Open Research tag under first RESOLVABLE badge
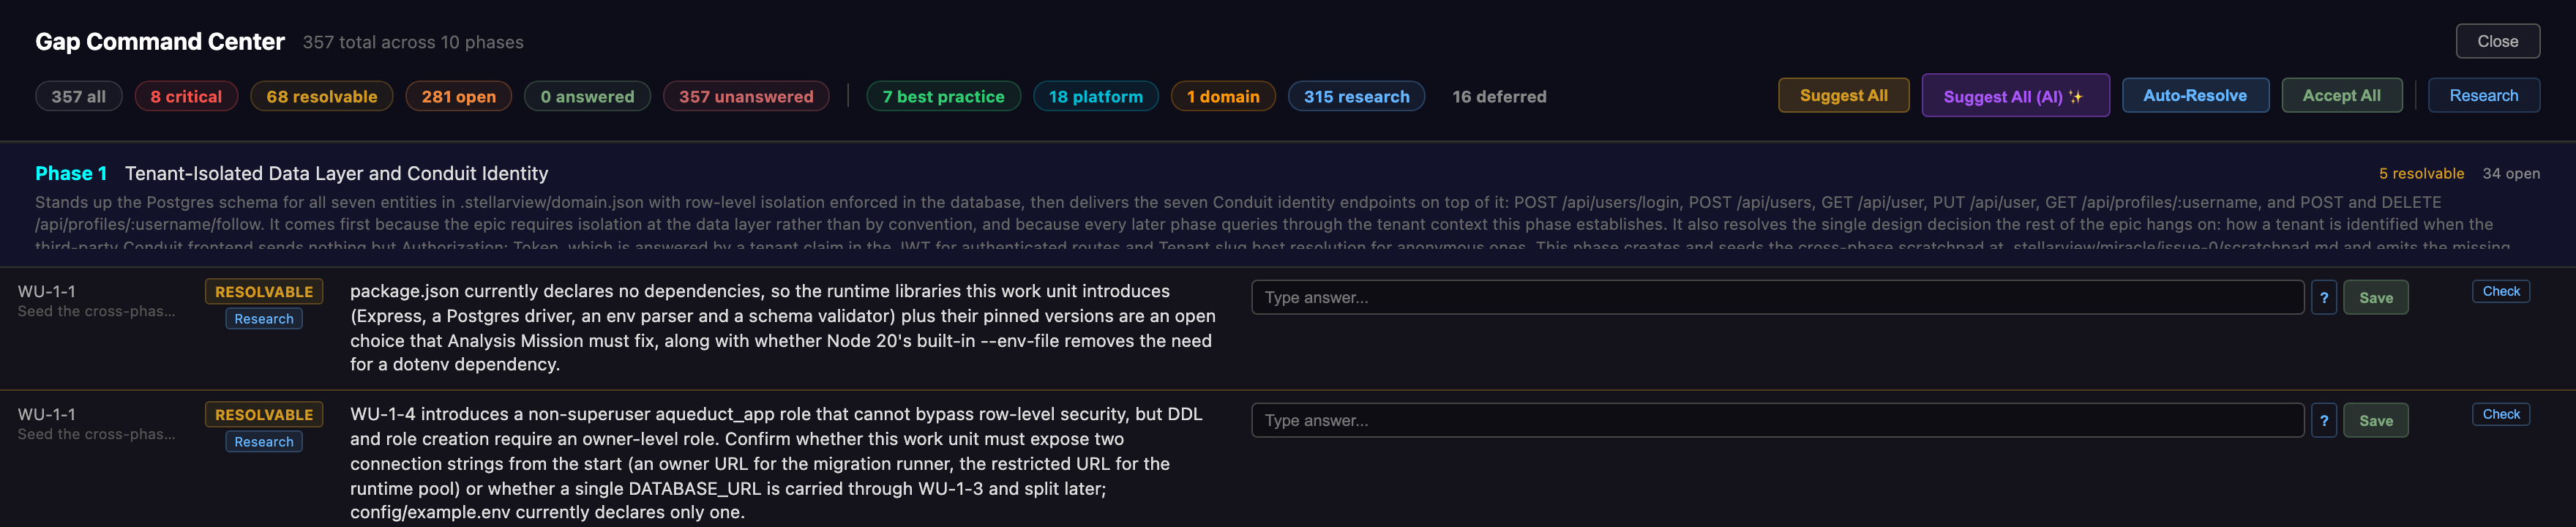This screenshot has width=2576, height=527. point(264,319)
